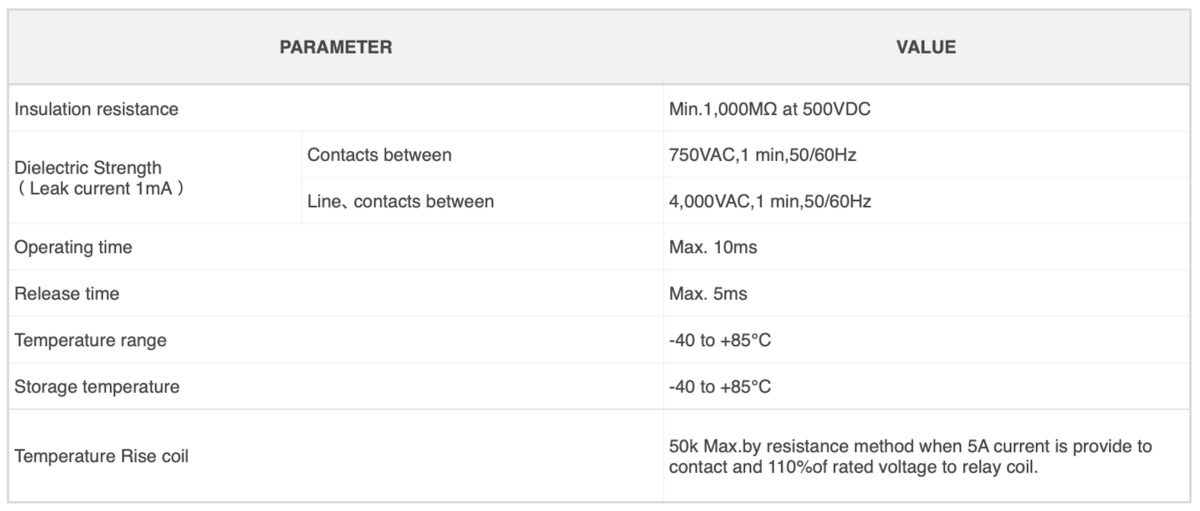
Task: Select the Insulation resistance row label
Action: (96, 109)
